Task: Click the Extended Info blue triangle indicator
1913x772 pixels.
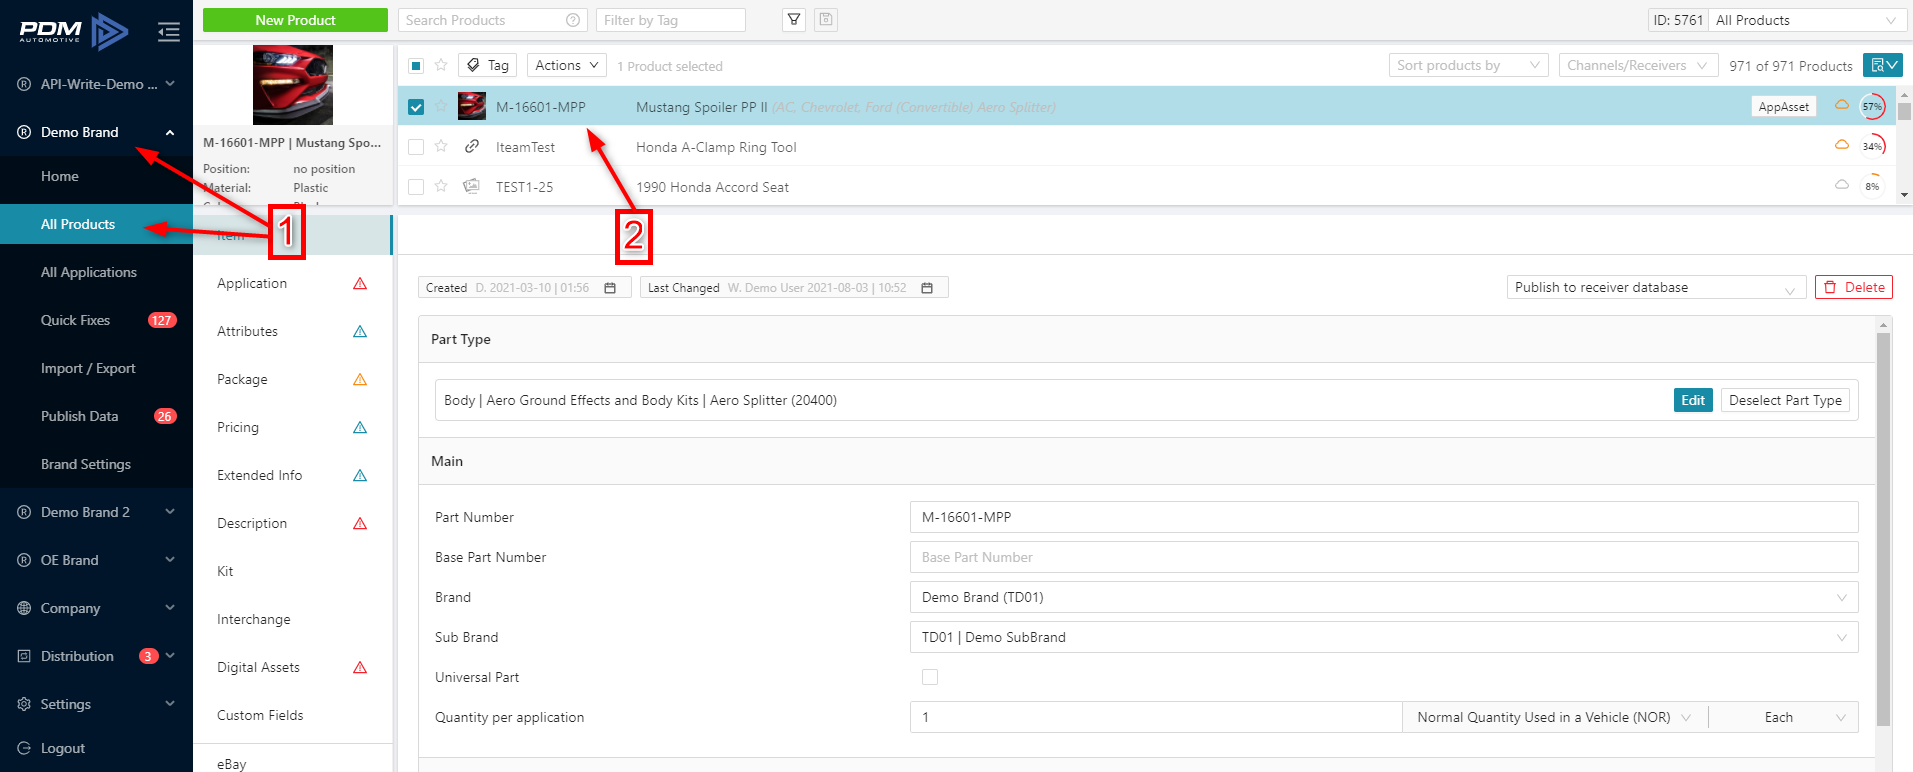Action: pyautogui.click(x=360, y=476)
